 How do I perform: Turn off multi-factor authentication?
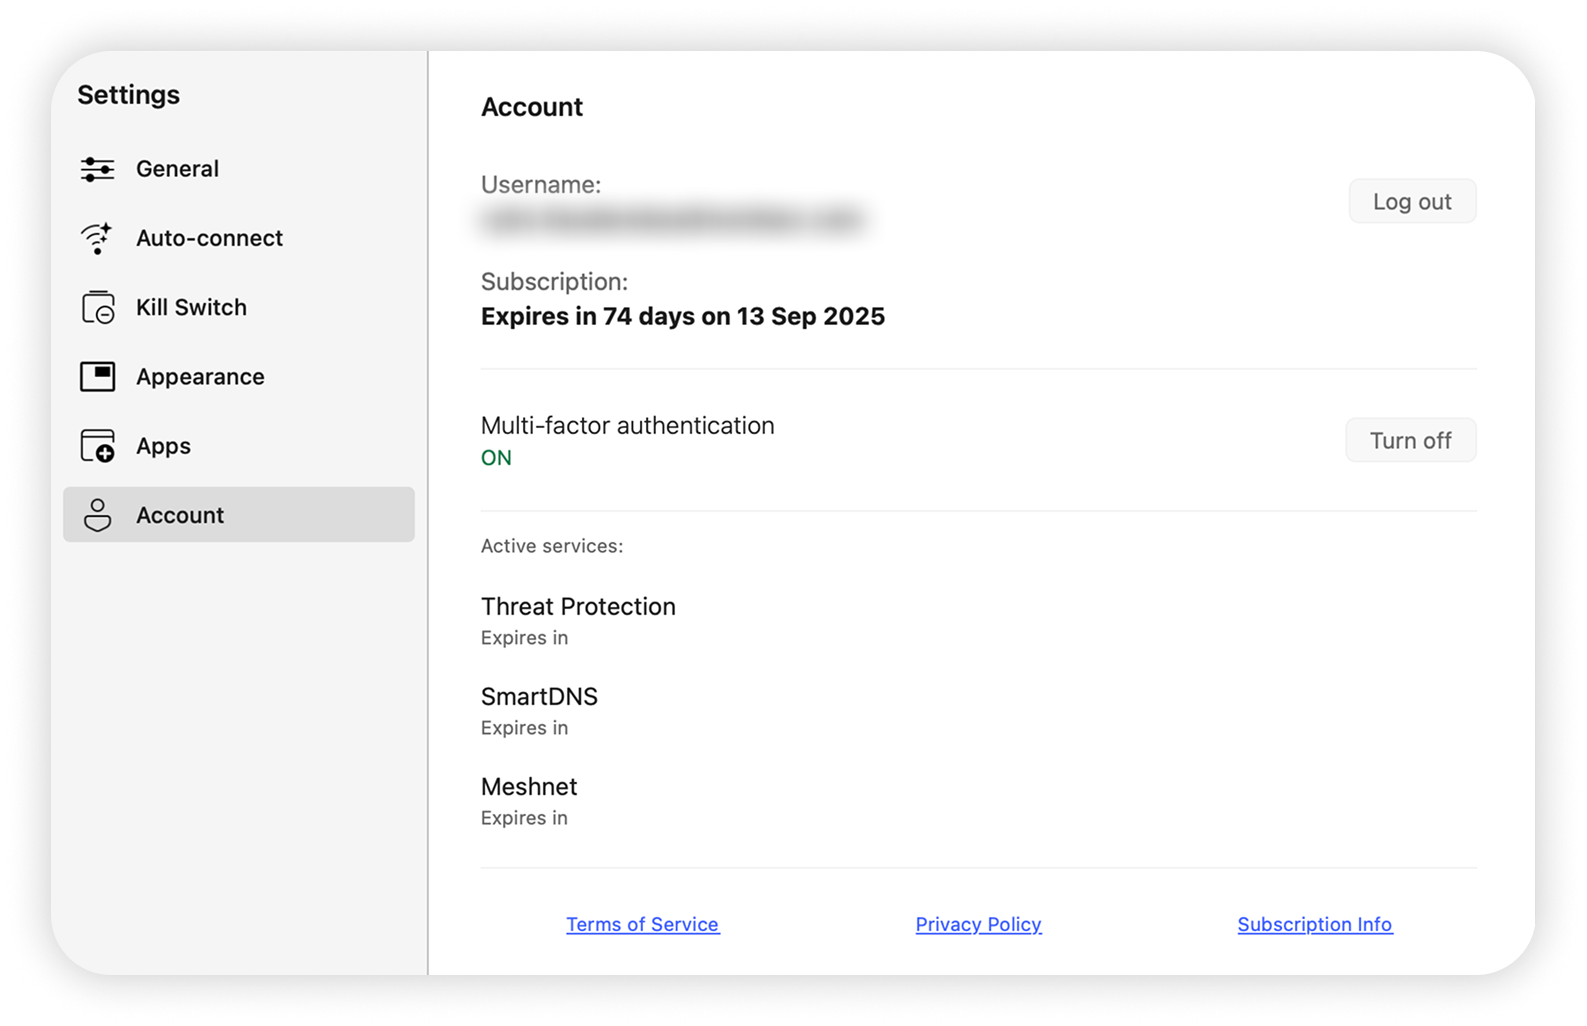coord(1410,441)
